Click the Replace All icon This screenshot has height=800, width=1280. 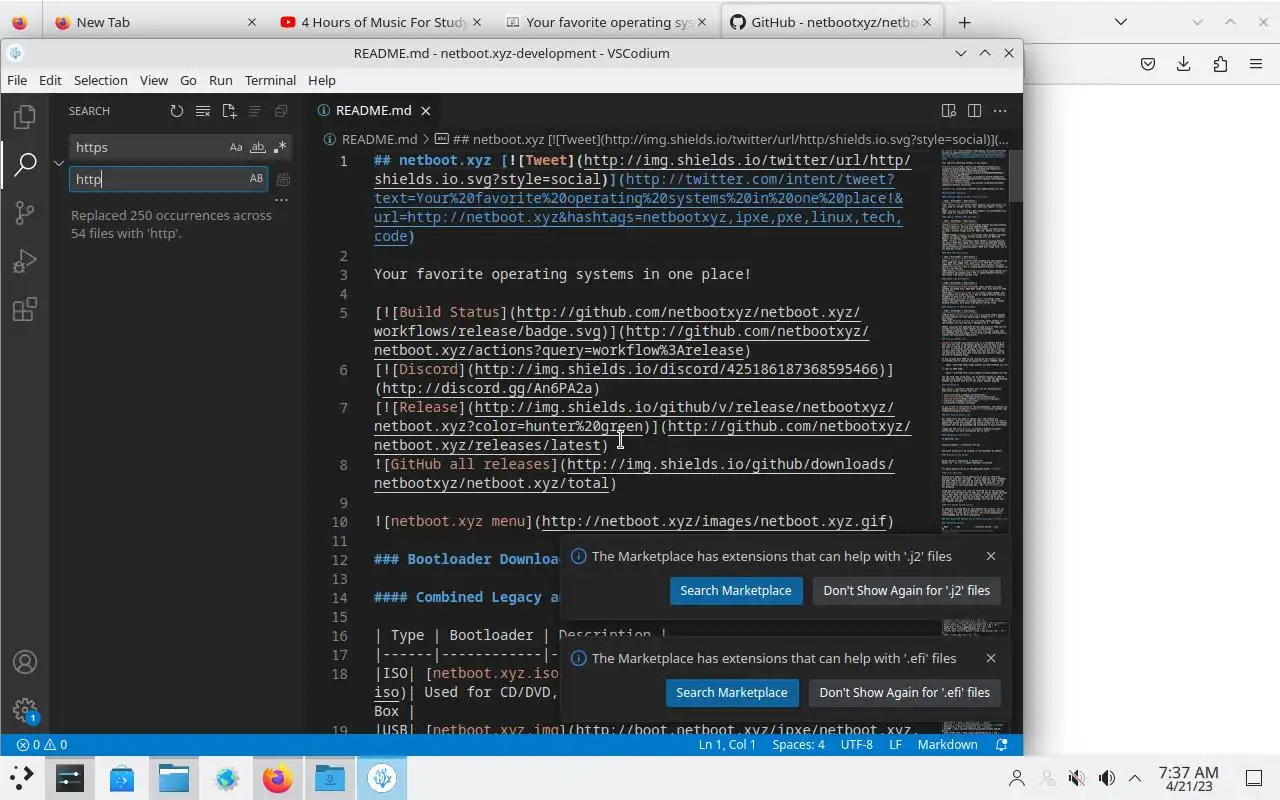tap(283, 179)
